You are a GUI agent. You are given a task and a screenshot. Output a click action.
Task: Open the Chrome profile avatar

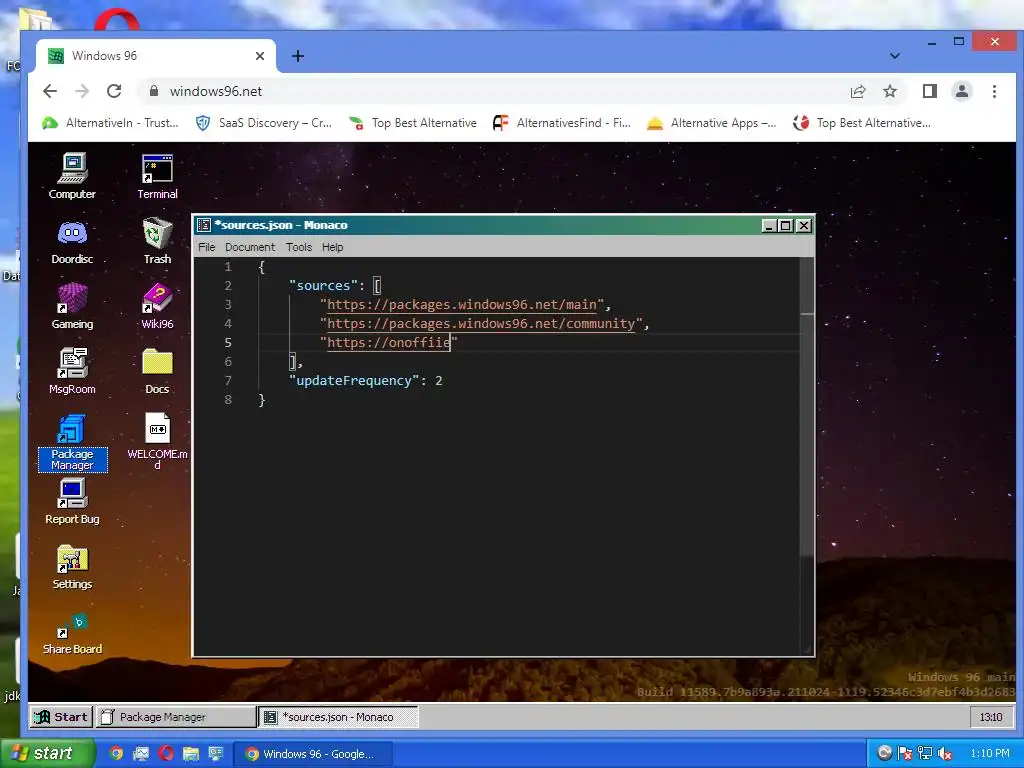[x=962, y=91]
